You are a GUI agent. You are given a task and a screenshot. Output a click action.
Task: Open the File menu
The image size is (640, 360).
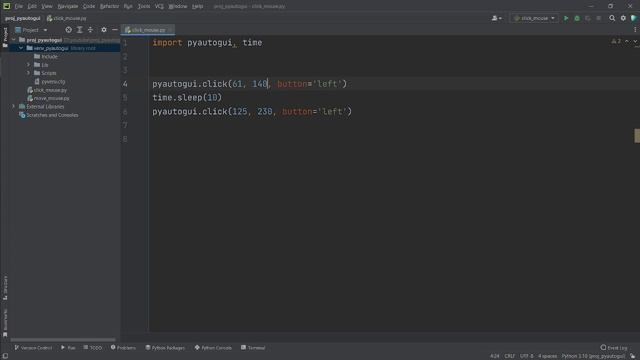click(19, 6)
